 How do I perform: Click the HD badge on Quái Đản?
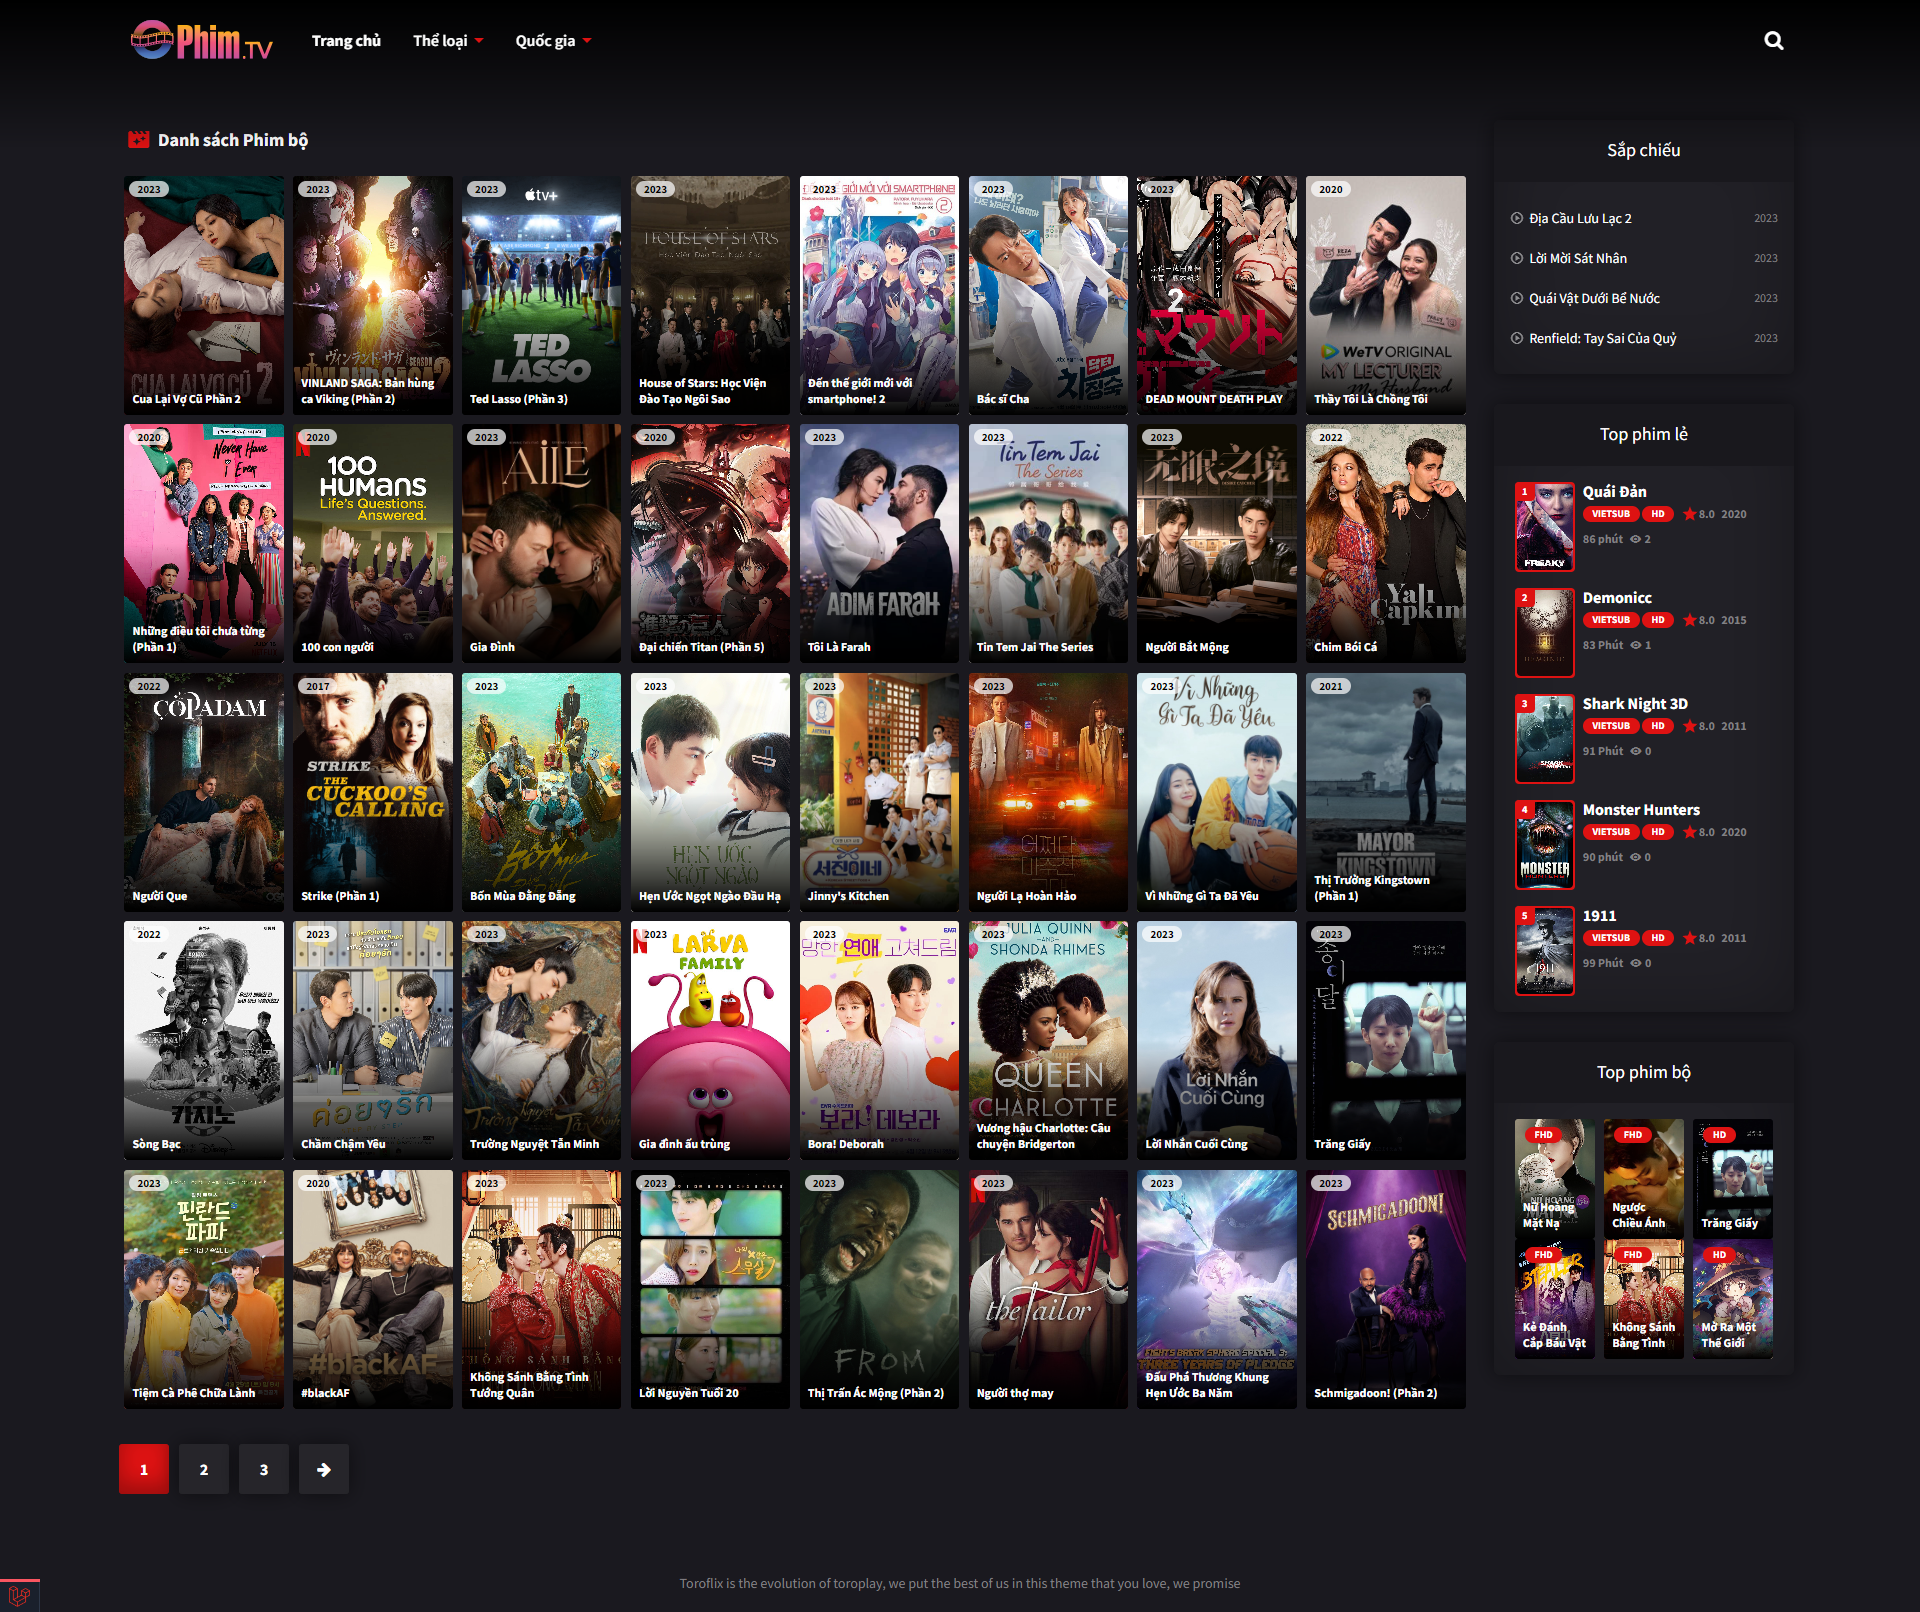click(x=1657, y=514)
